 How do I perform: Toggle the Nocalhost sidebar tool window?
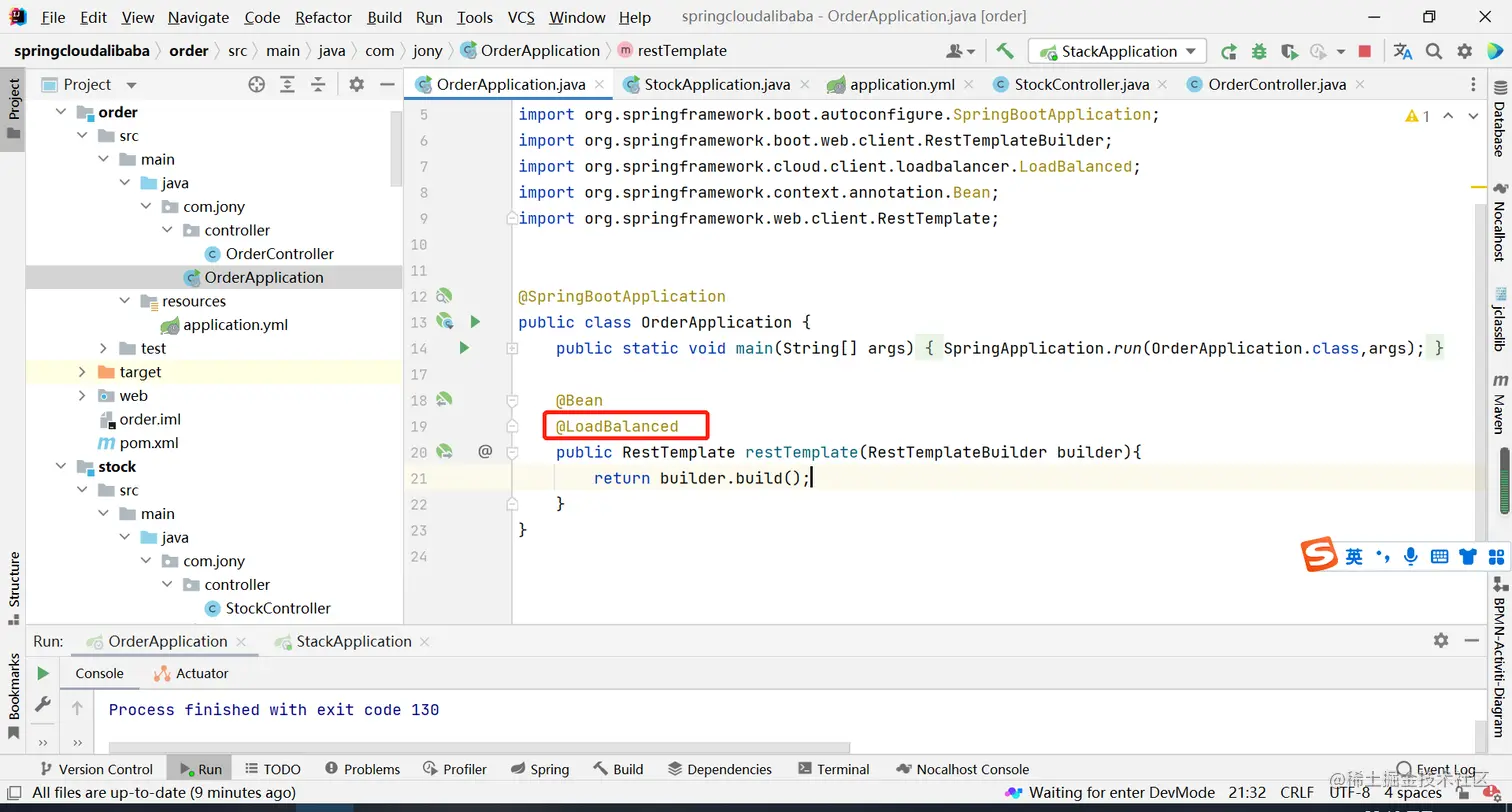point(1499,222)
